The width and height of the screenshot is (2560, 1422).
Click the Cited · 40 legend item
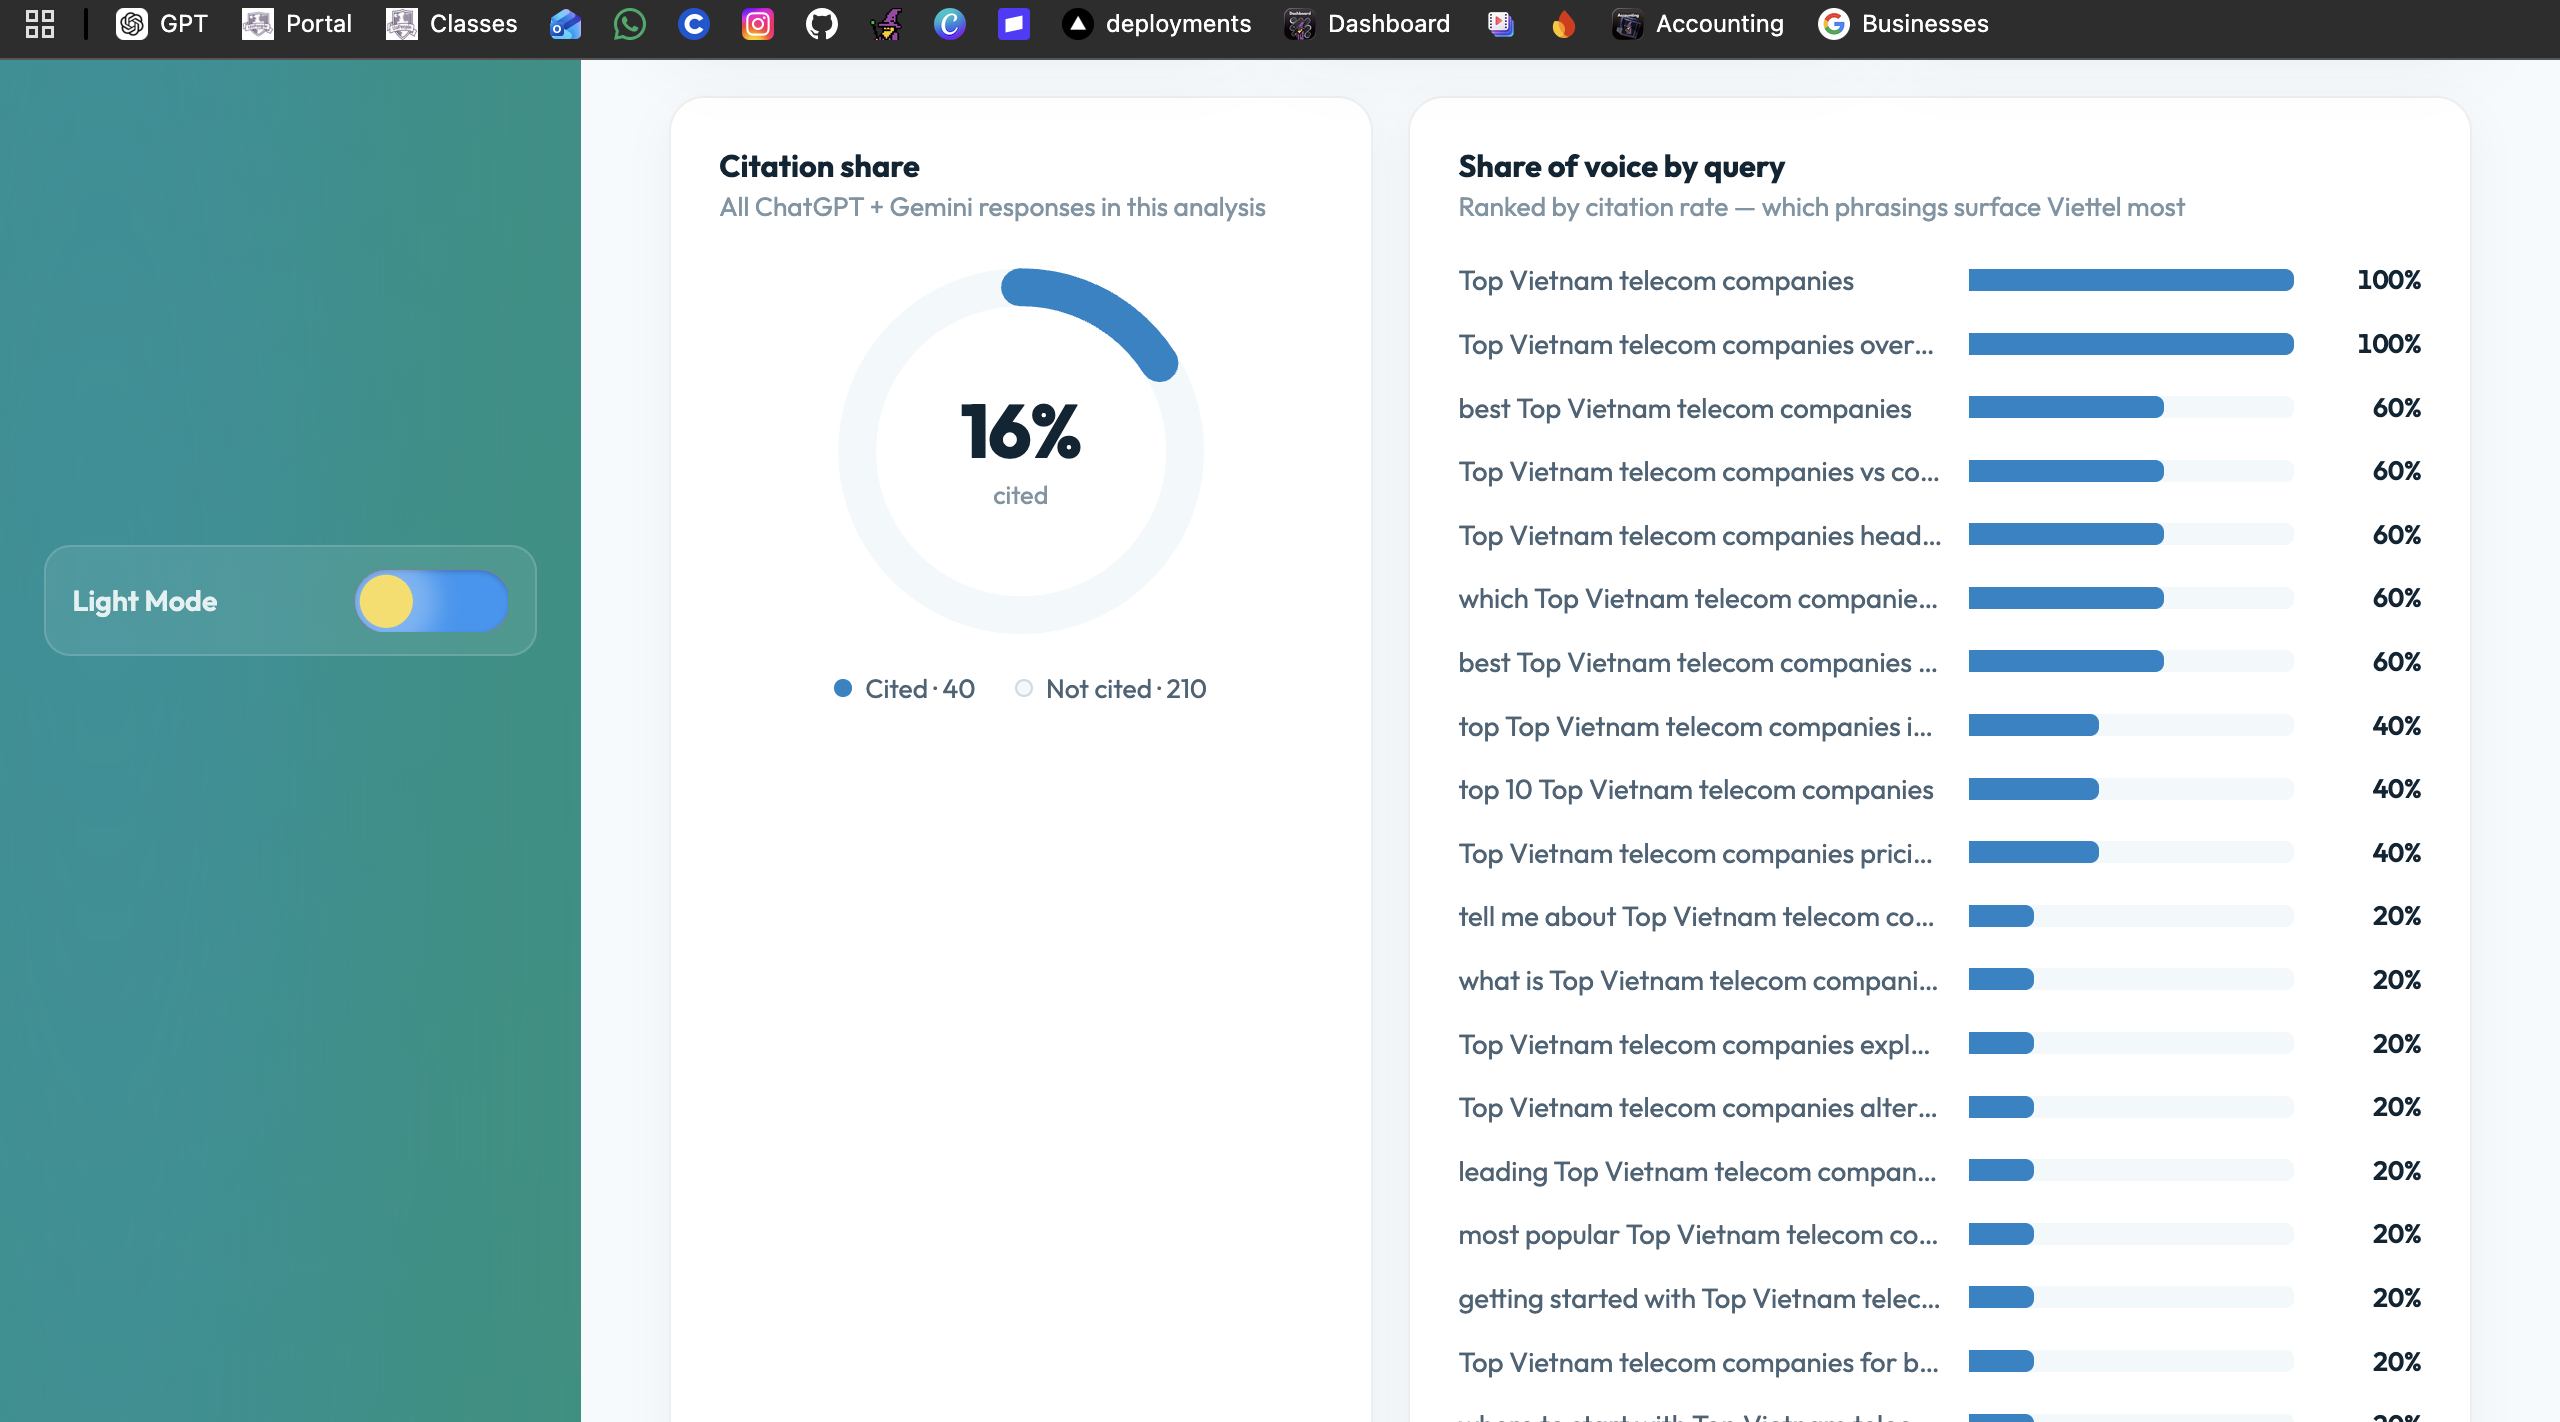(904, 689)
